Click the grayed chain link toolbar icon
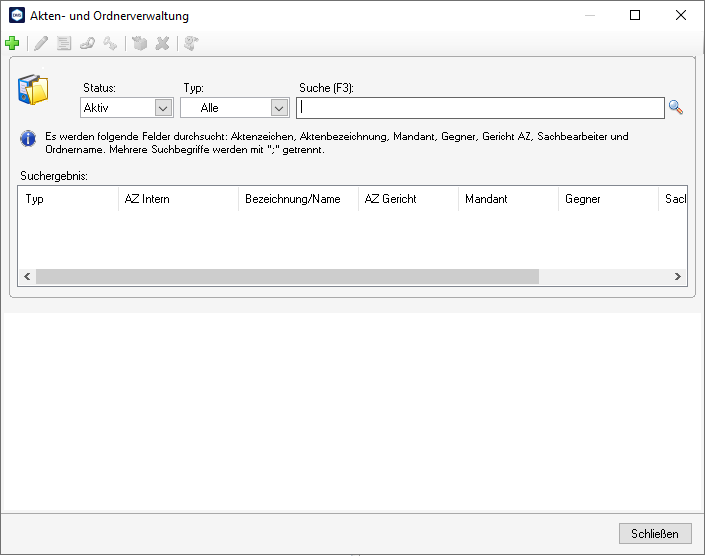The width and height of the screenshot is (706, 556). pos(87,43)
